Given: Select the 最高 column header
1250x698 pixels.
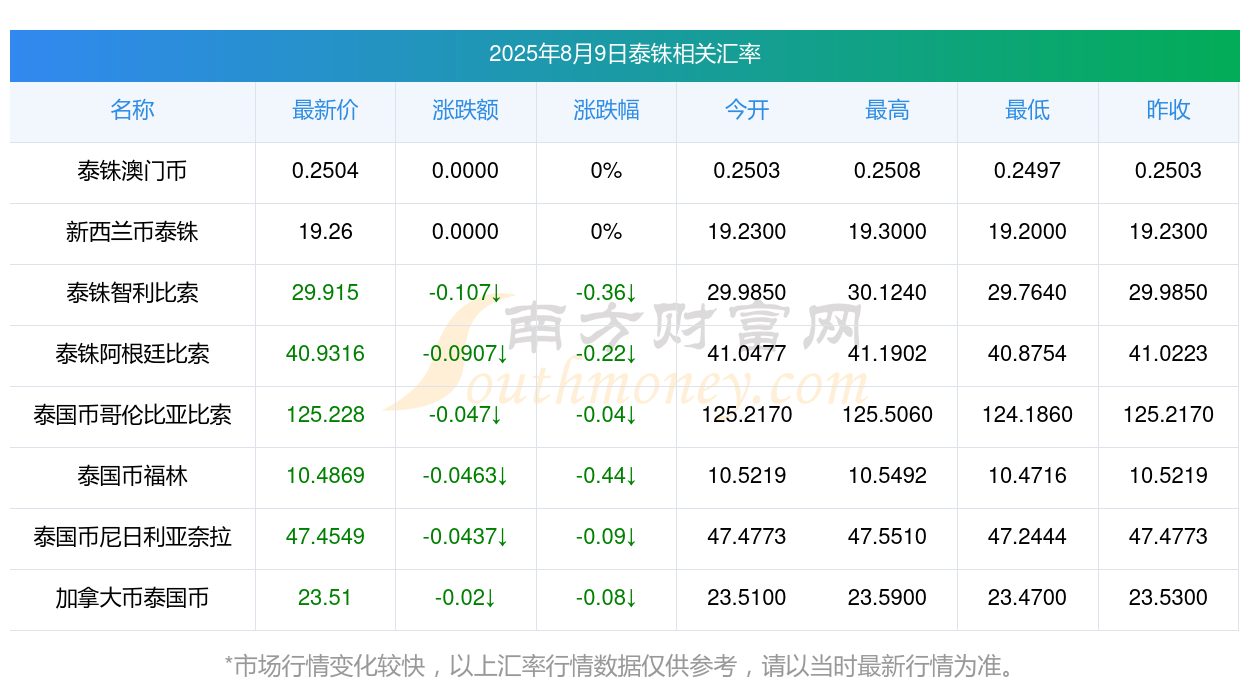Looking at the screenshot, I should (x=887, y=110).
